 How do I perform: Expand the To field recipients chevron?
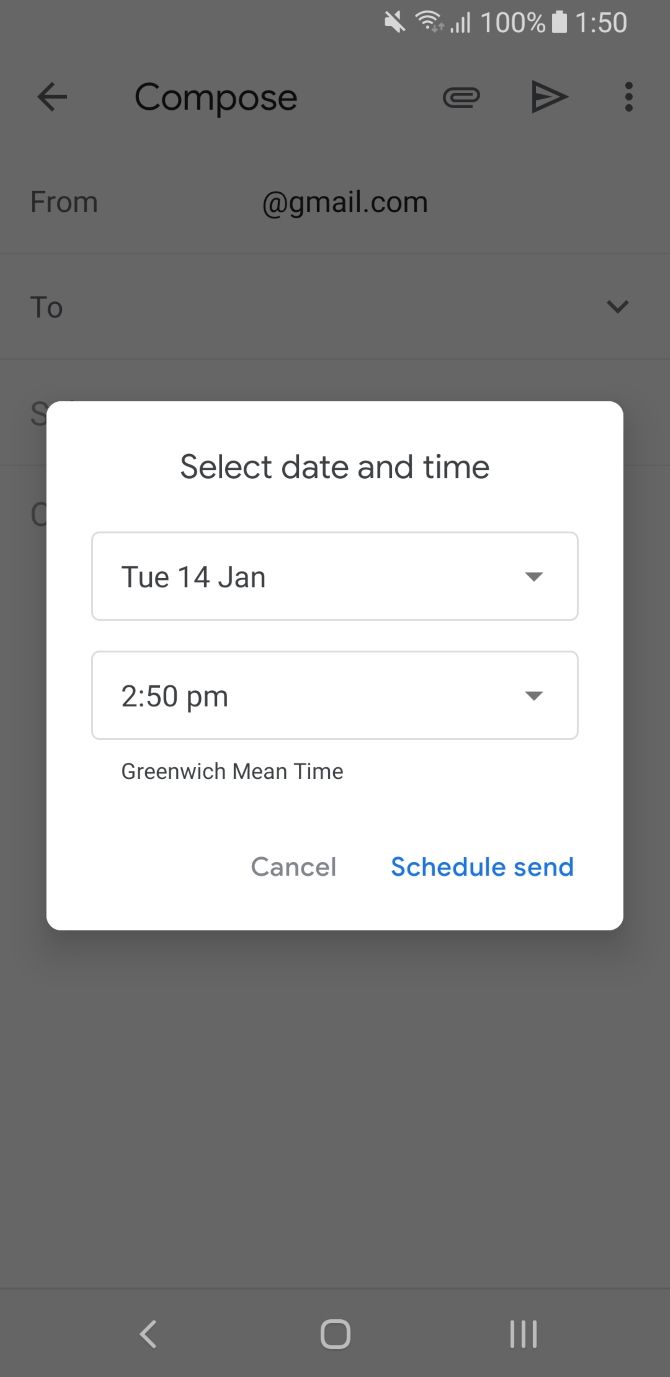click(617, 307)
